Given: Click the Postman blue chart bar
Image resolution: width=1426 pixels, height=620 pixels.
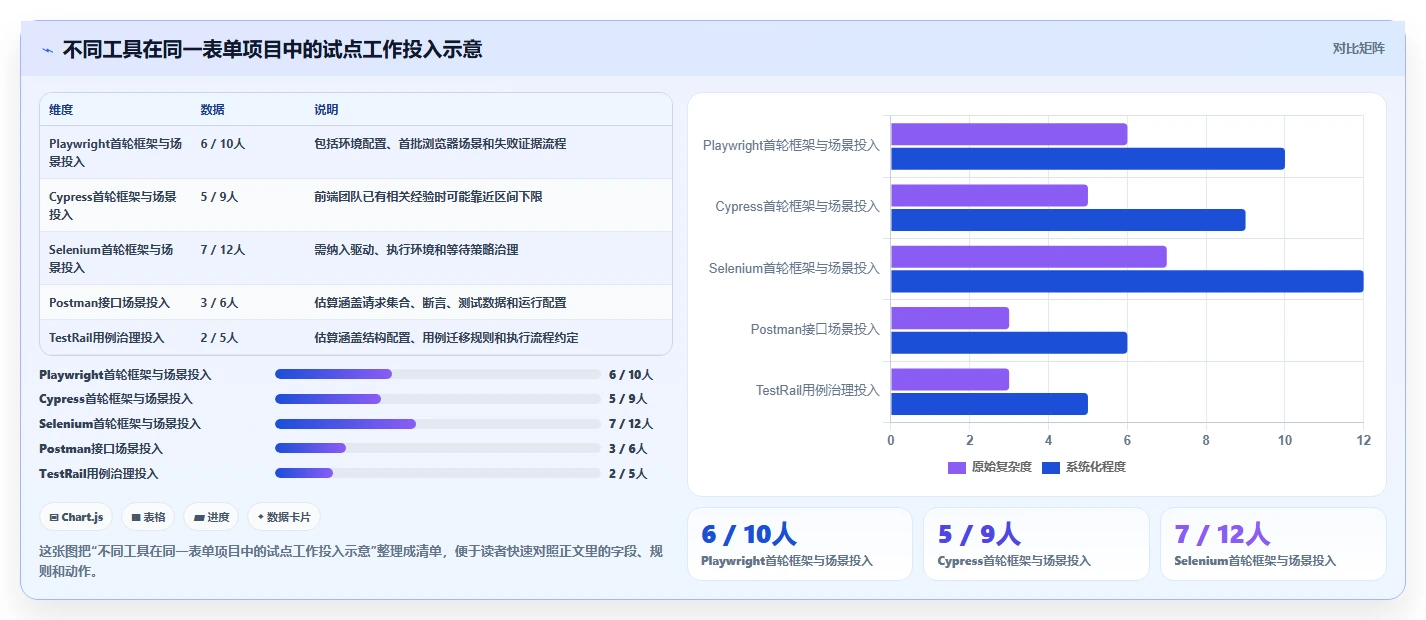Looking at the screenshot, I should pyautogui.click(x=1009, y=342).
